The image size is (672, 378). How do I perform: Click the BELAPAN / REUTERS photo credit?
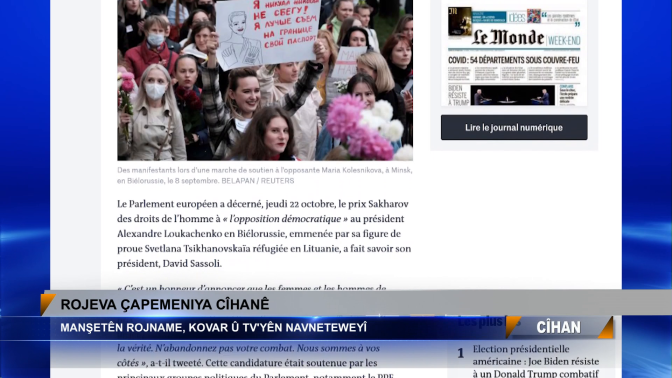(x=258, y=181)
